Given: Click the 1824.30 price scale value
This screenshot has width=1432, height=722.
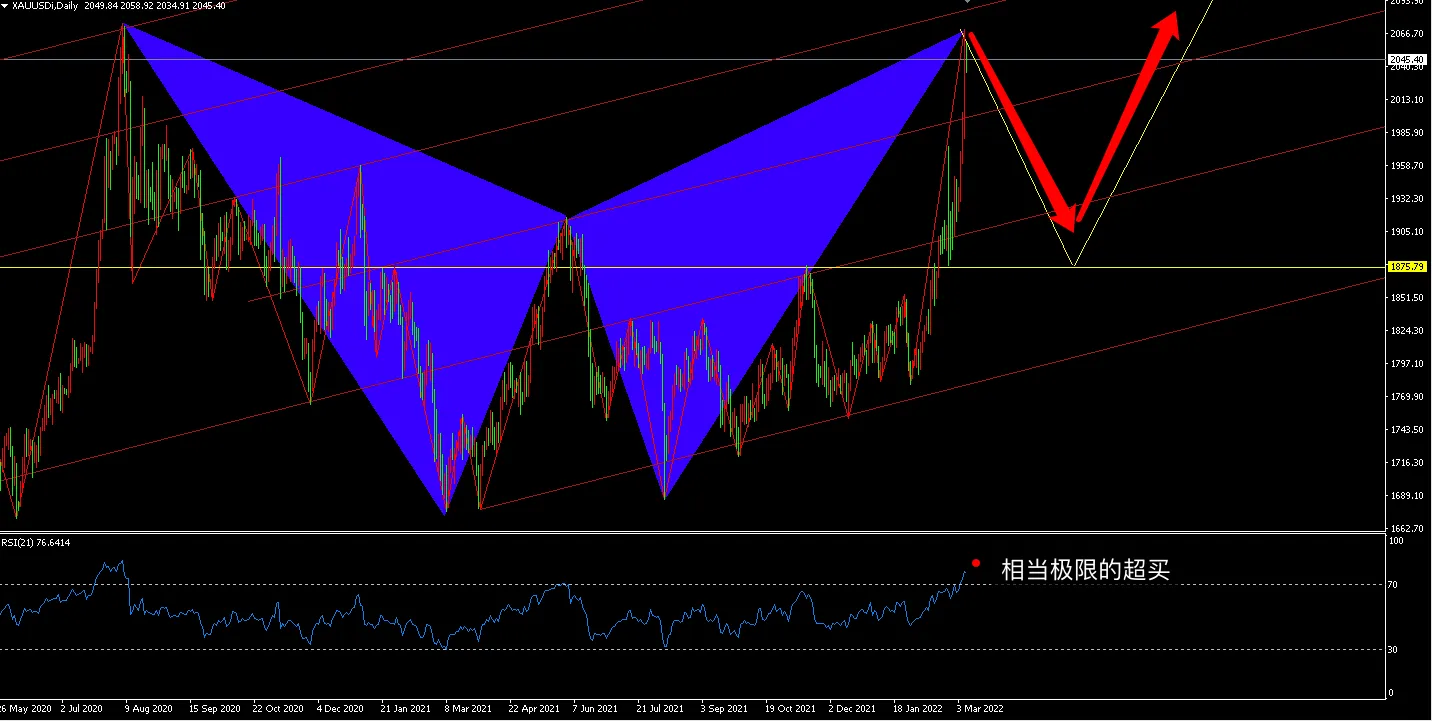Looking at the screenshot, I should (1406, 331).
